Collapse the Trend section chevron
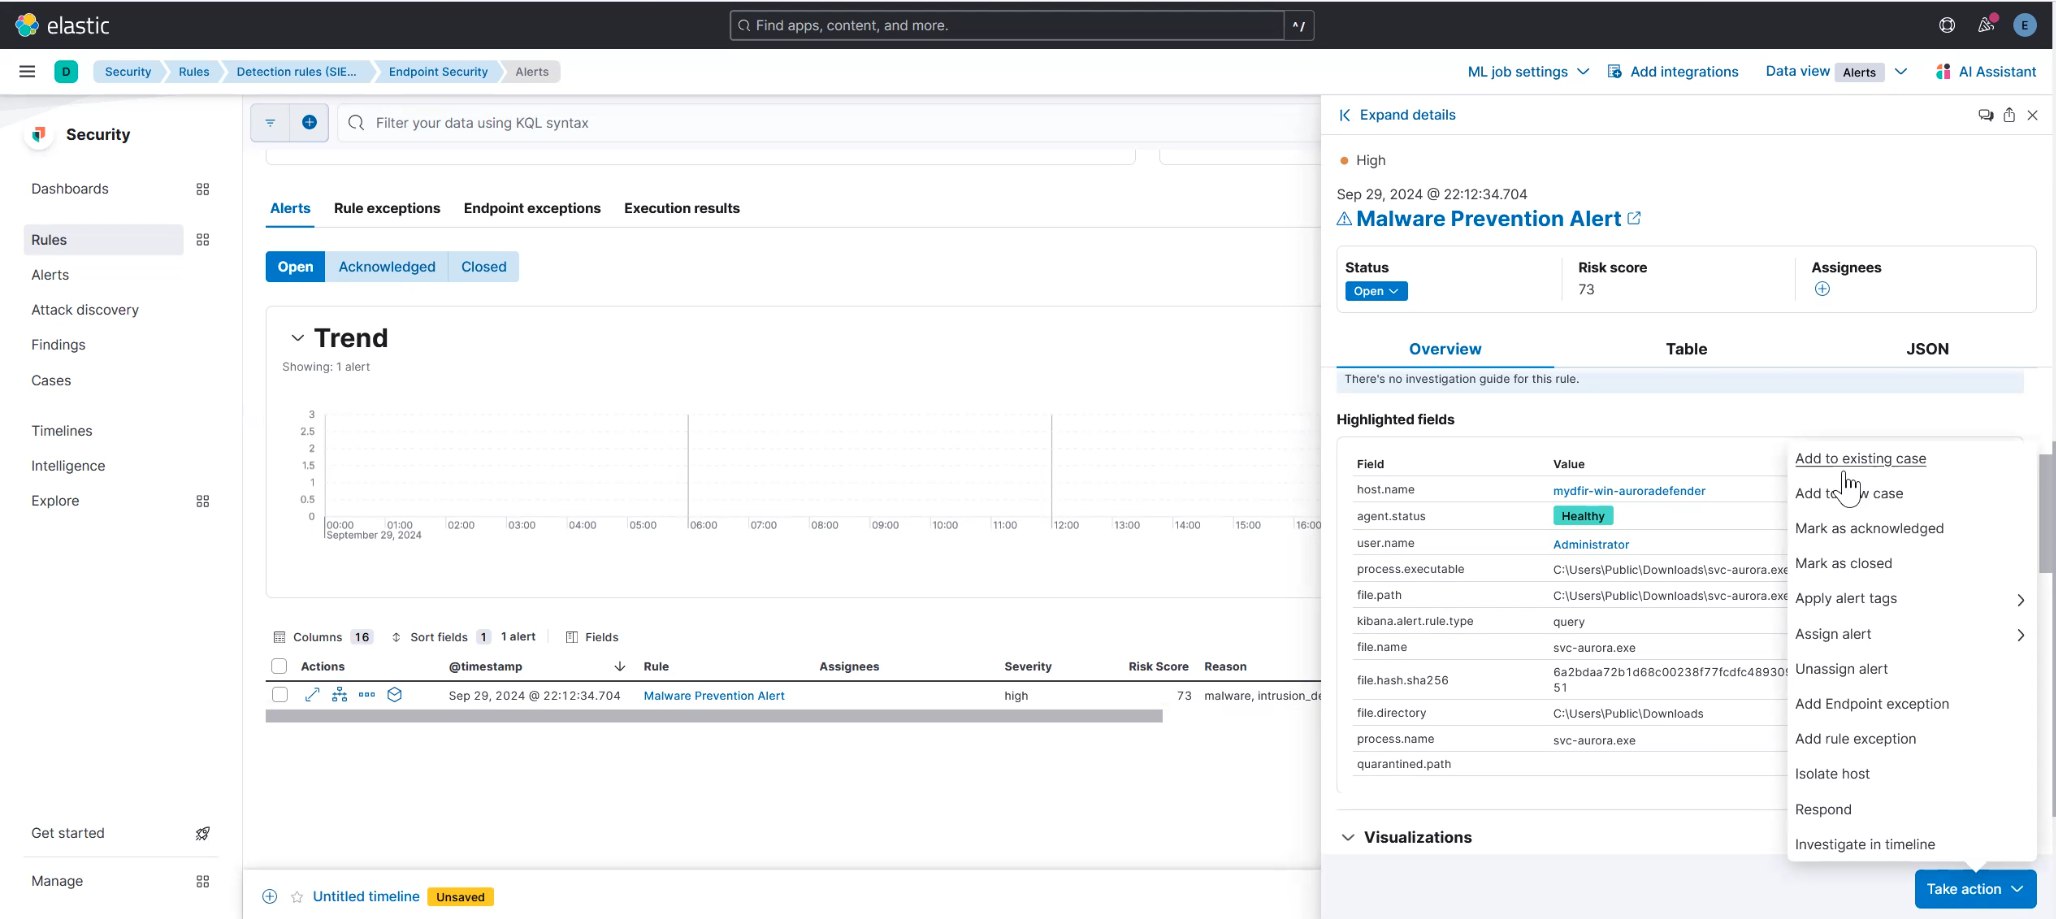Viewport: 2056px width, 919px height. point(297,338)
